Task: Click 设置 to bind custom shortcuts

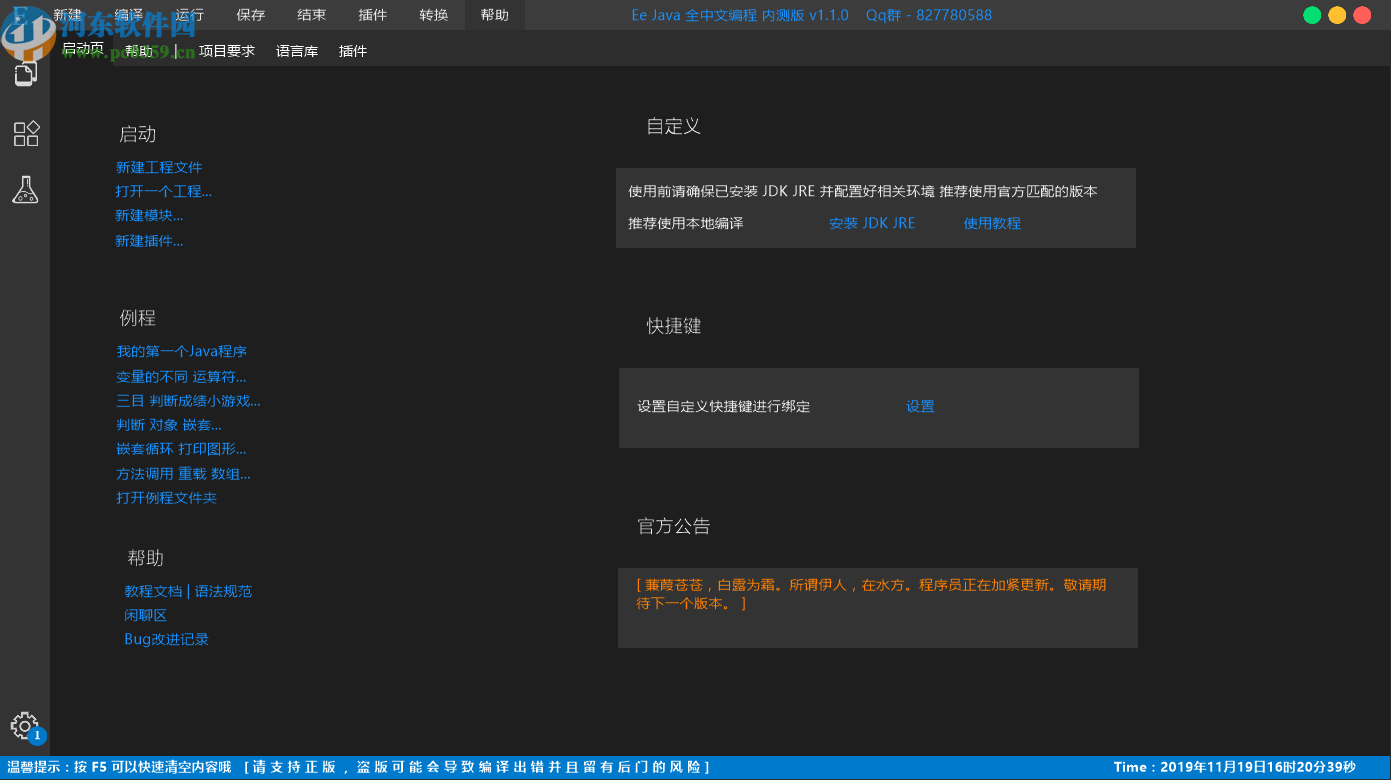Action: pyautogui.click(x=919, y=406)
